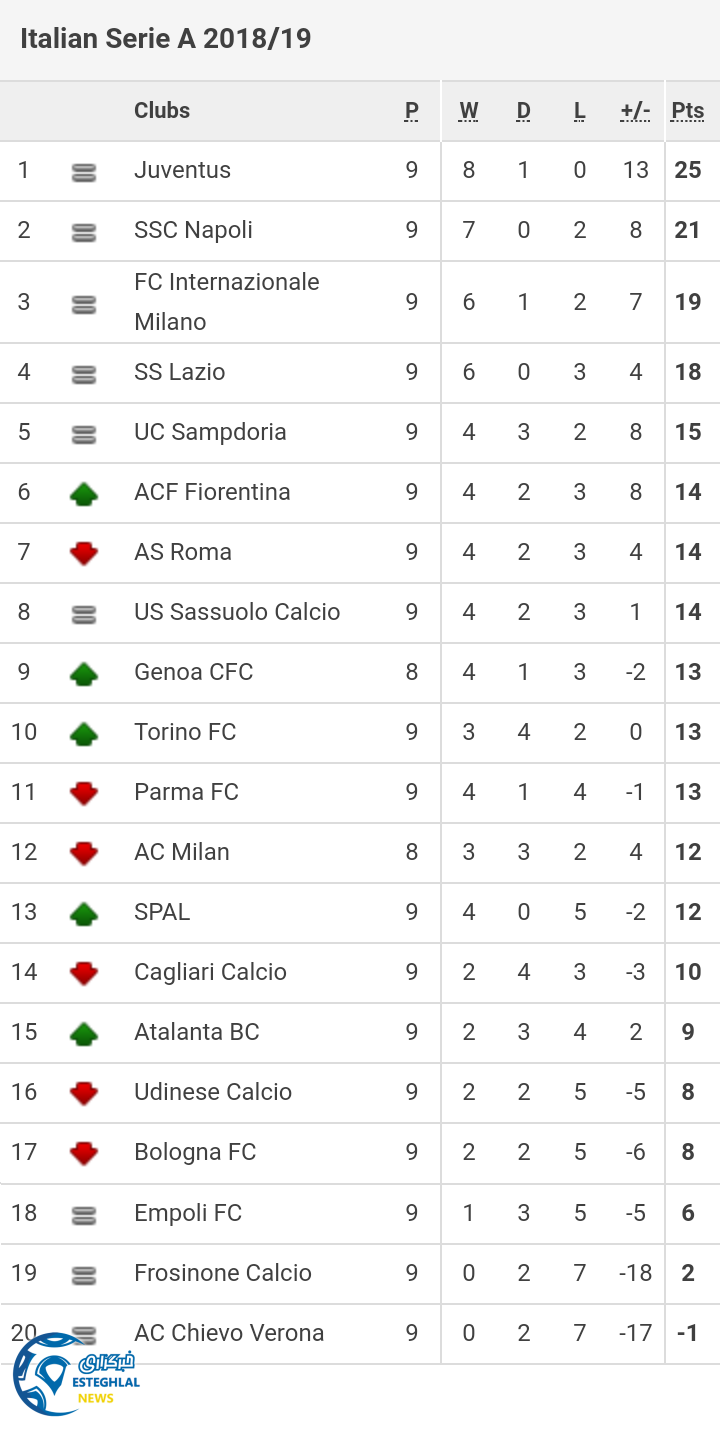Click the unchanged position icon next to Empoli FC
The height and width of the screenshot is (1438, 720).
coord(84,1215)
